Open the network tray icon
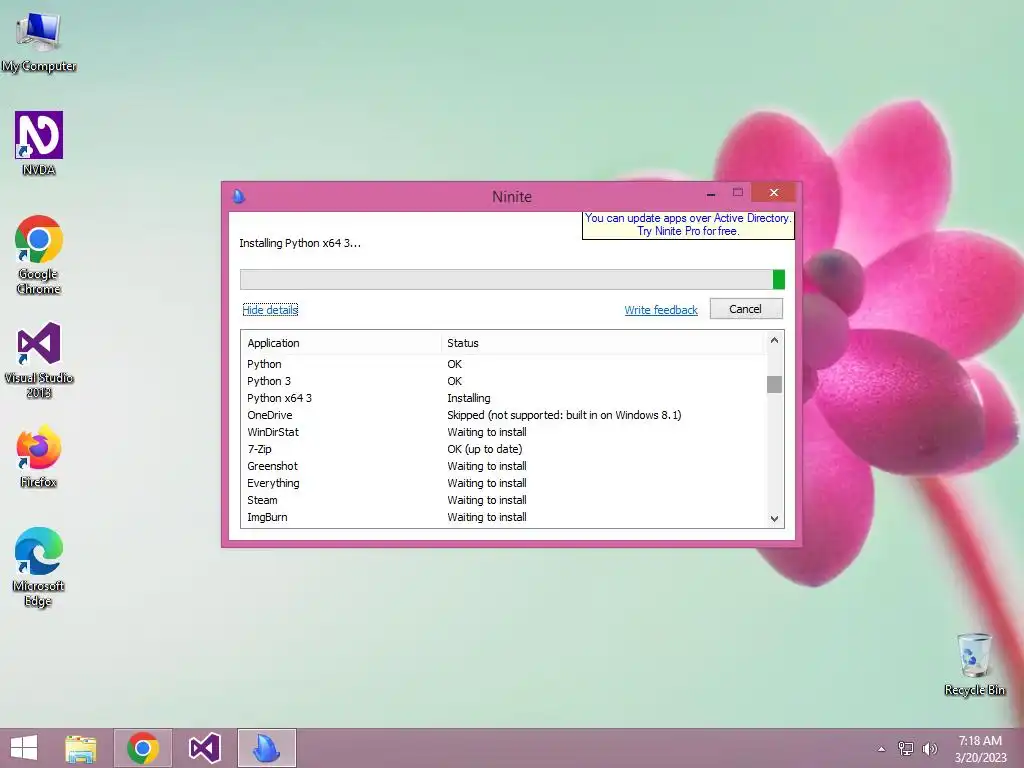This screenshot has width=1024, height=768. coord(905,748)
